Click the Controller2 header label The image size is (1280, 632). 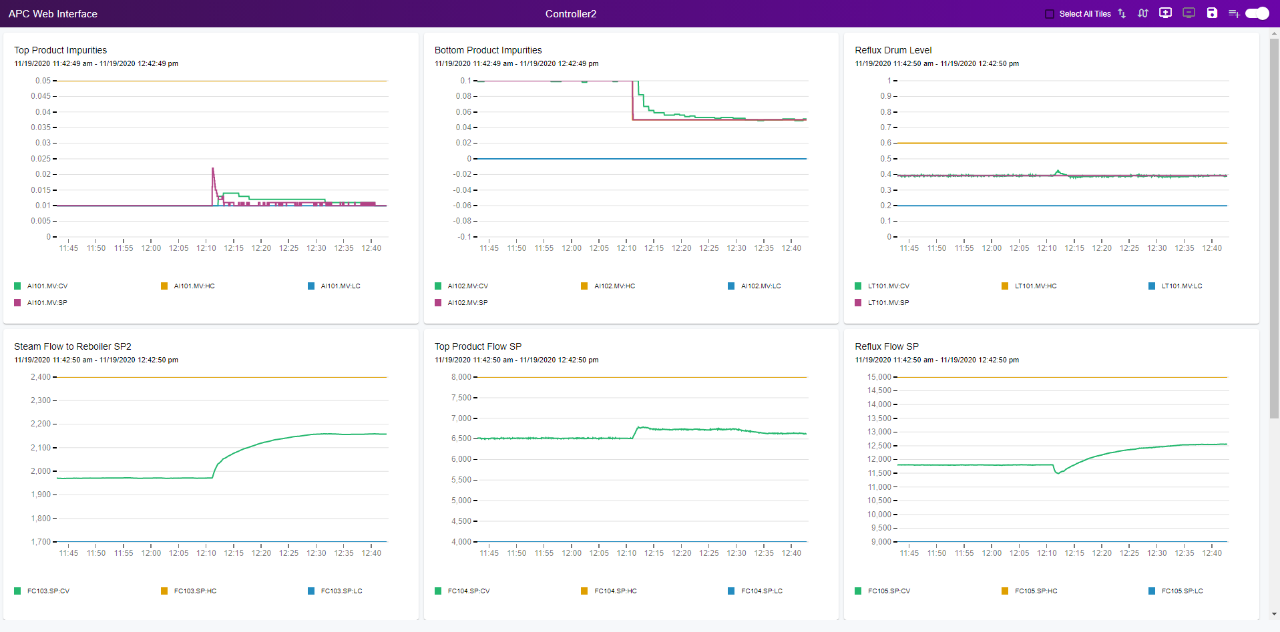(x=571, y=14)
